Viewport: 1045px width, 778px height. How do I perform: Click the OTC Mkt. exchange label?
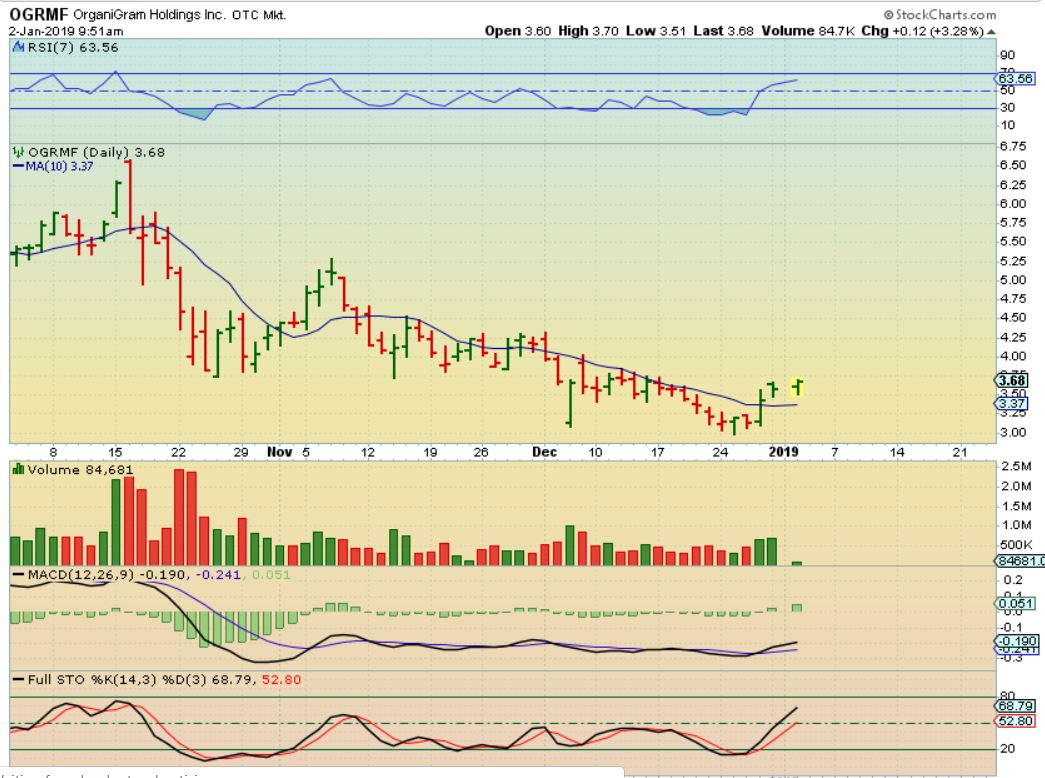259,15
